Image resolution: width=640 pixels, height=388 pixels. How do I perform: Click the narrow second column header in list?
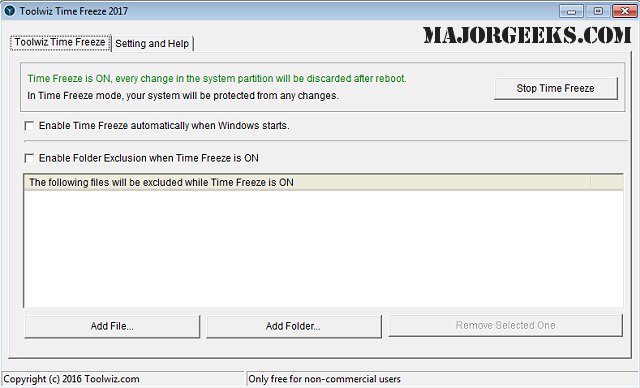click(x=607, y=182)
